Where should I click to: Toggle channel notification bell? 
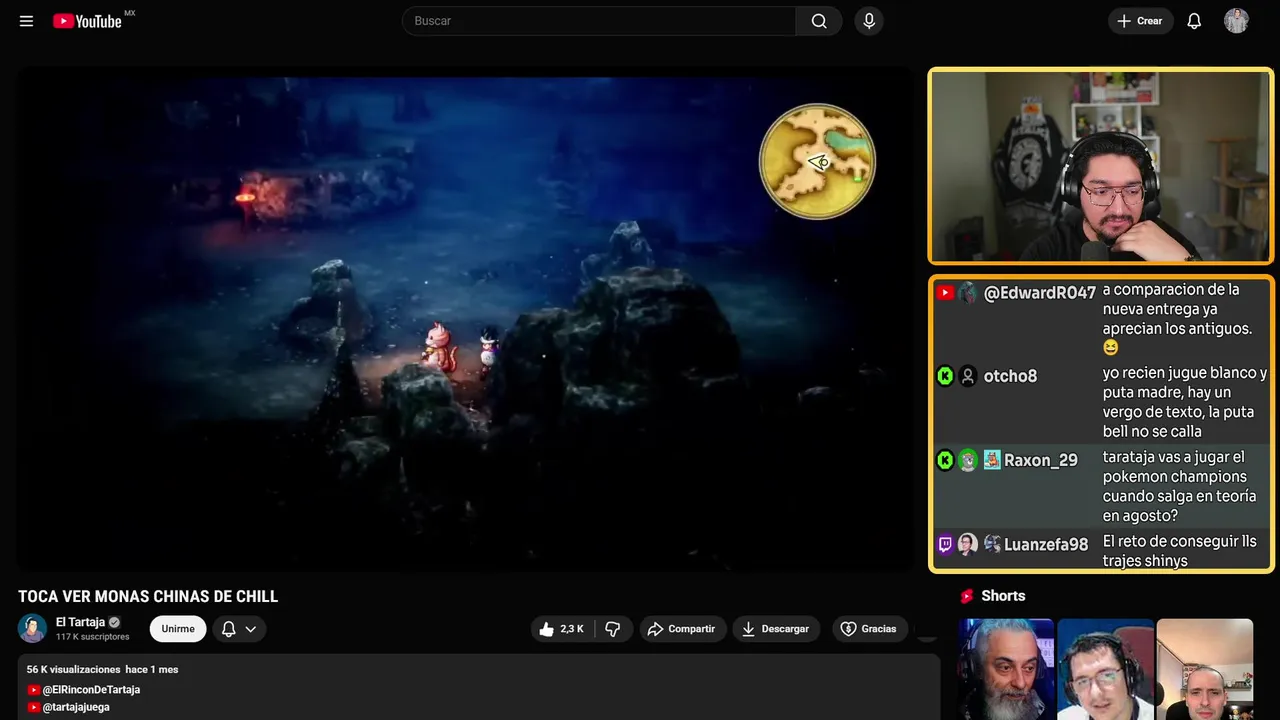(228, 629)
